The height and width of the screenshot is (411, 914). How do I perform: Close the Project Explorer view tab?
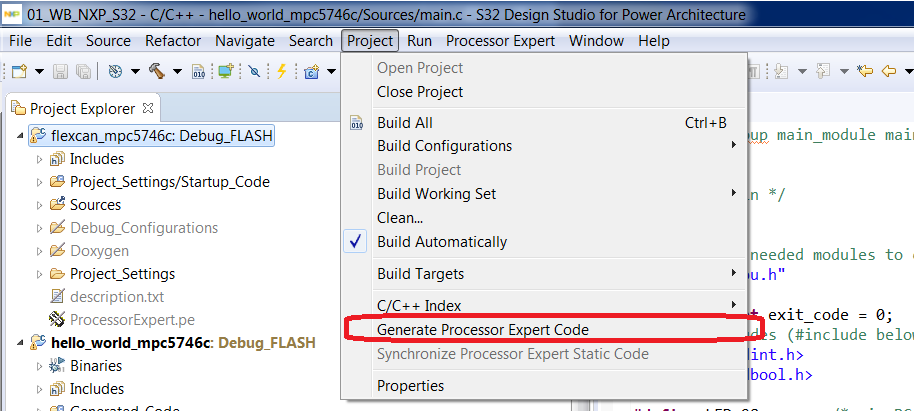coord(147,108)
